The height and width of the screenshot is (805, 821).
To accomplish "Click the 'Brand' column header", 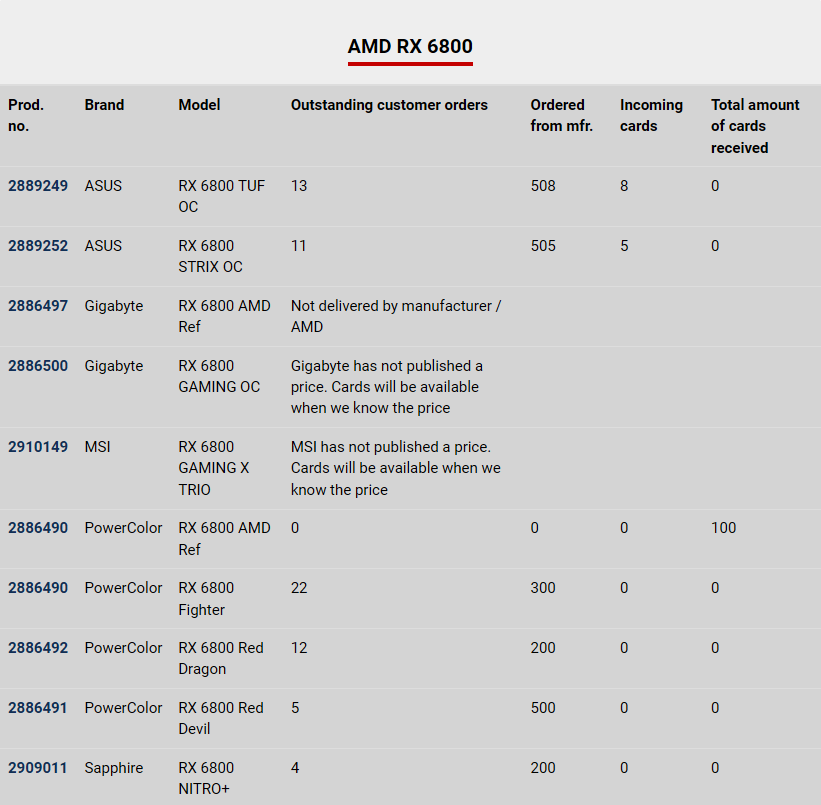I will click(104, 105).
